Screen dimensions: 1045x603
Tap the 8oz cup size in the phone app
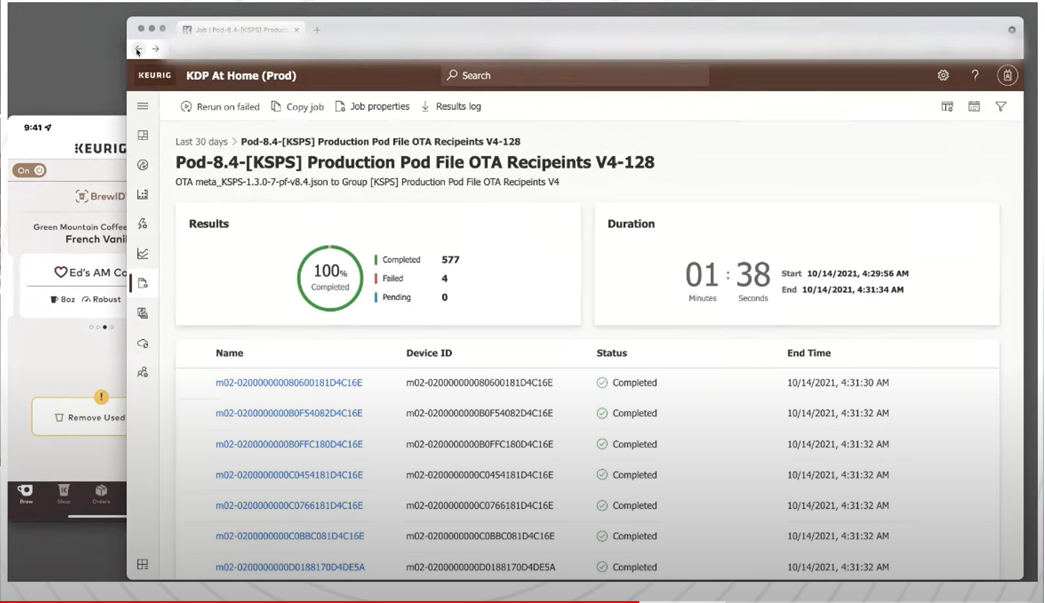click(x=63, y=299)
